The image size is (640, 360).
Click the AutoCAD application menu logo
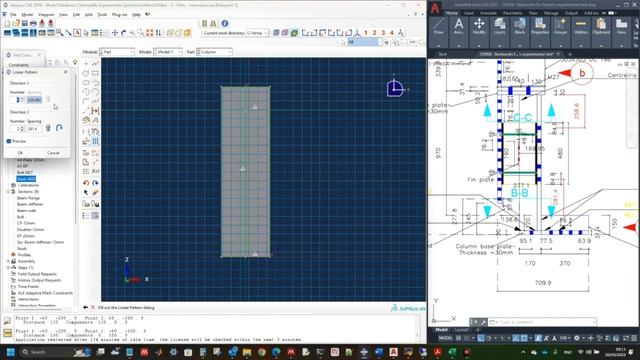[x=435, y=8]
